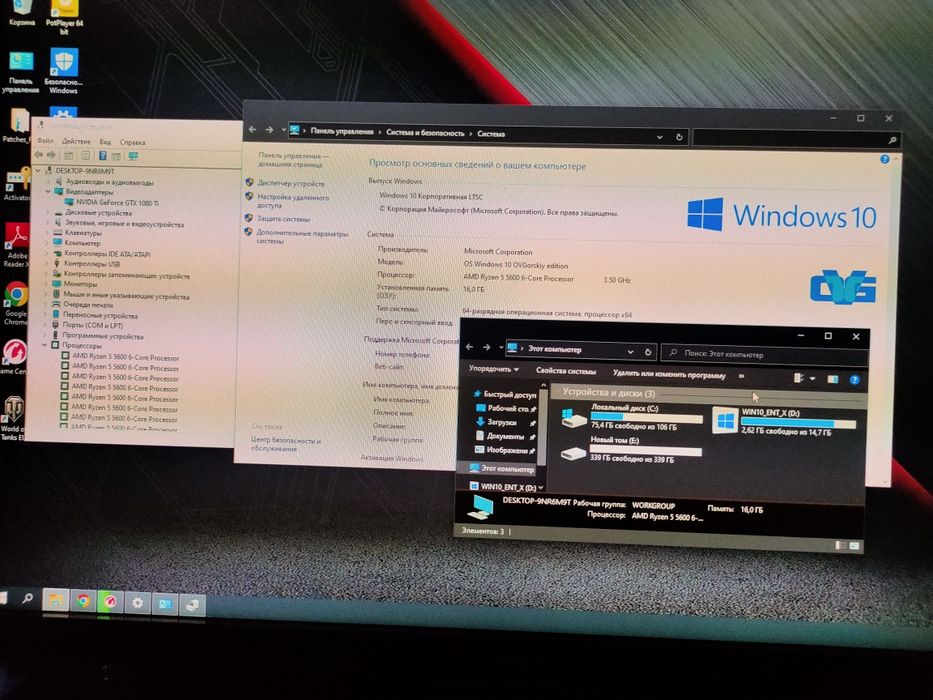Select NVIDIA GeForce GTX 1080 Ti device

point(117,202)
